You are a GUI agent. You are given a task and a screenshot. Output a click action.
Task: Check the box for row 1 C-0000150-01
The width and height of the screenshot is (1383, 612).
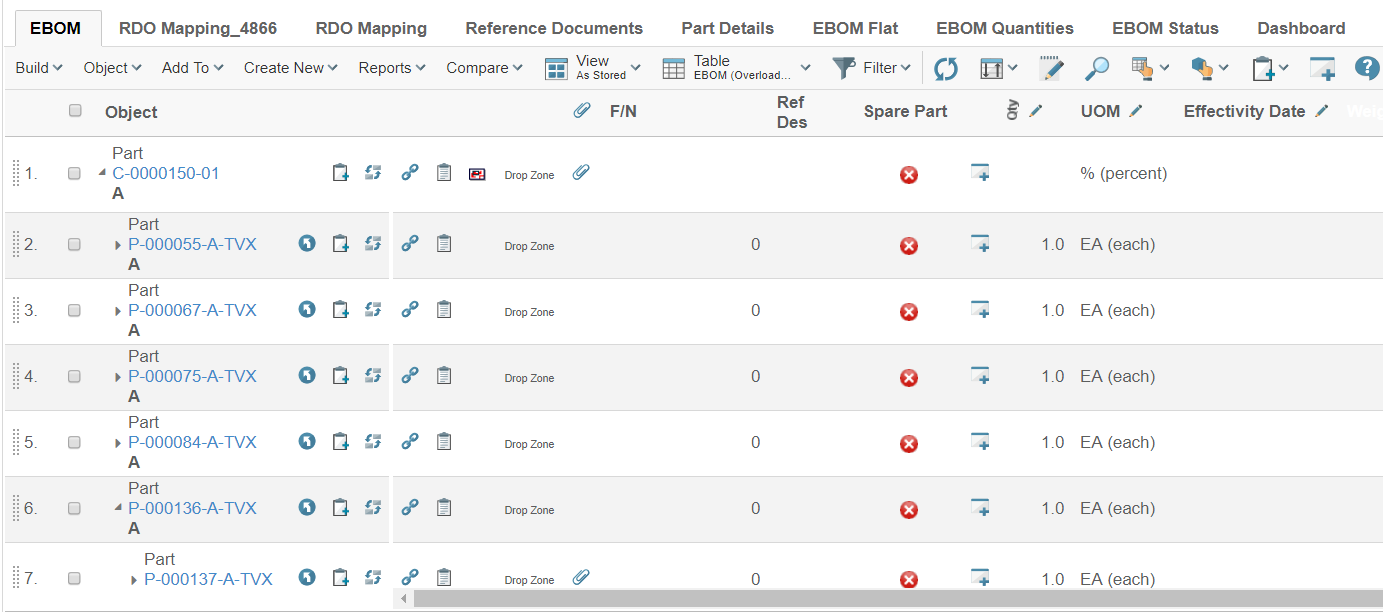tap(74, 173)
